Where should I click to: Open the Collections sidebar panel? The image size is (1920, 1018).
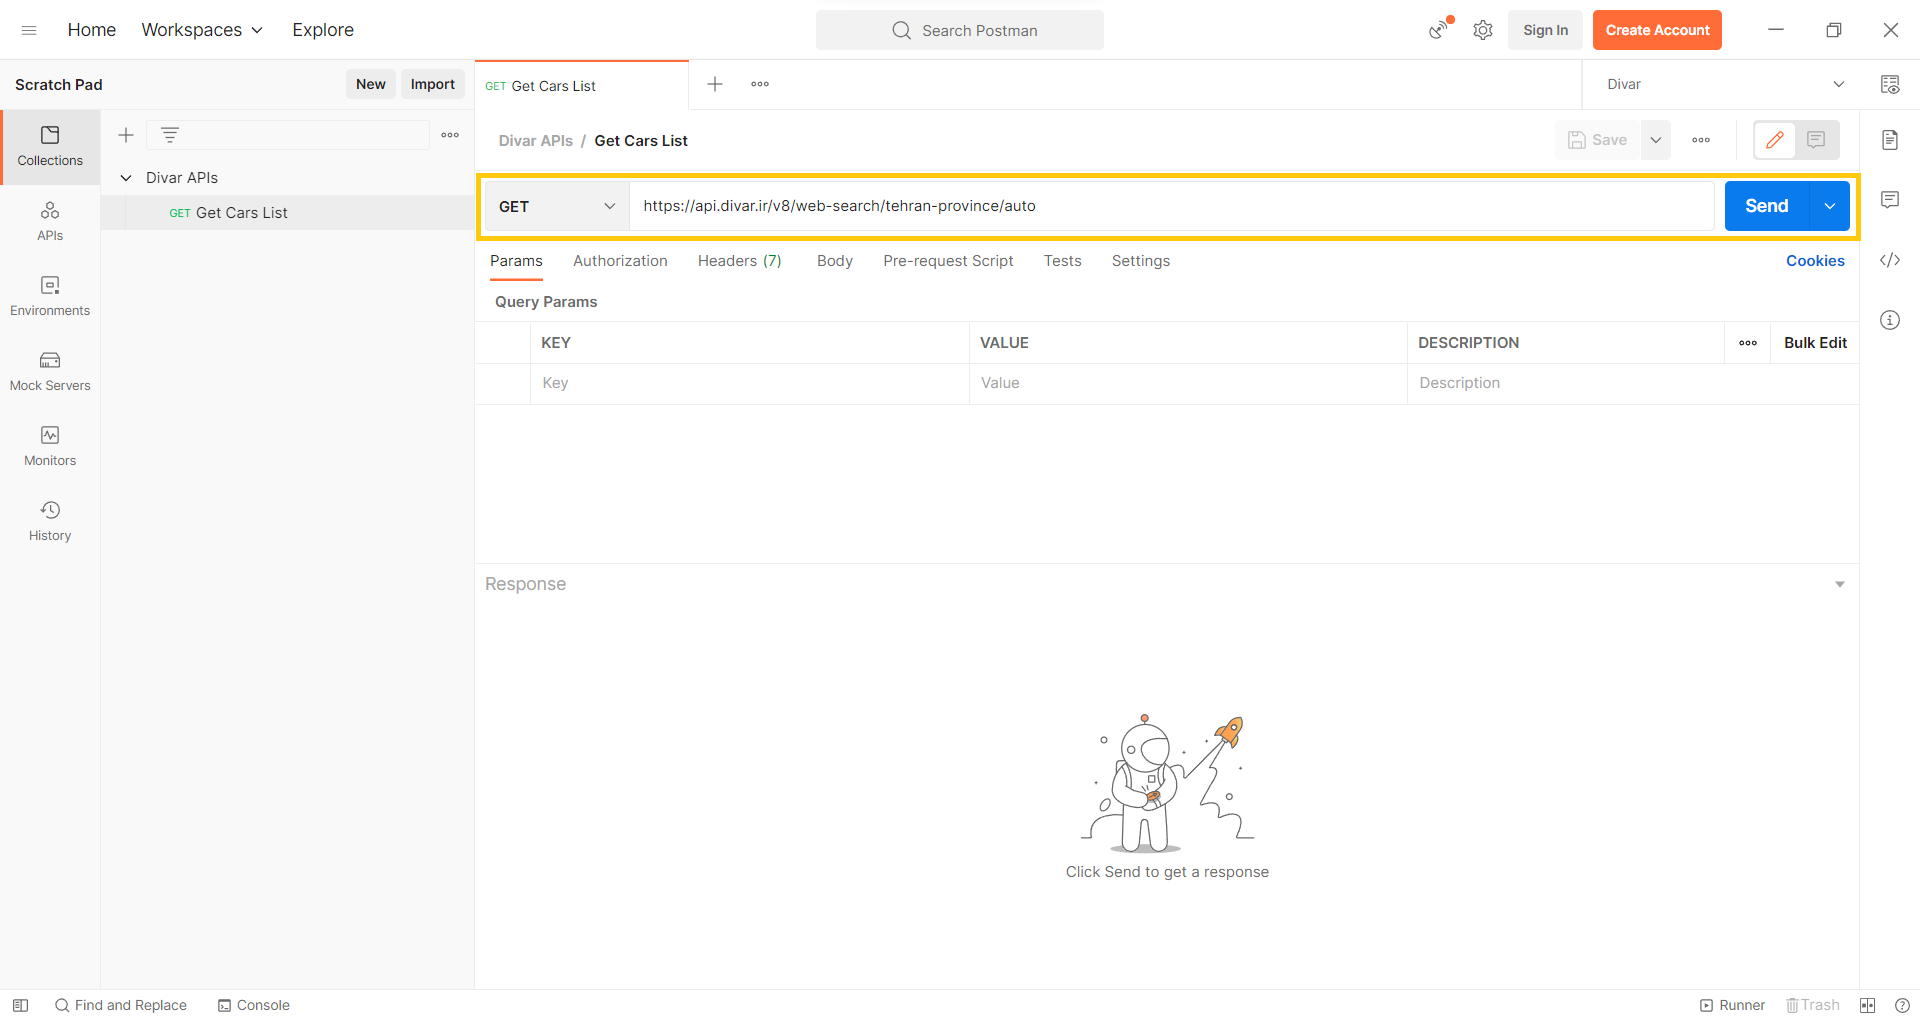tap(50, 146)
